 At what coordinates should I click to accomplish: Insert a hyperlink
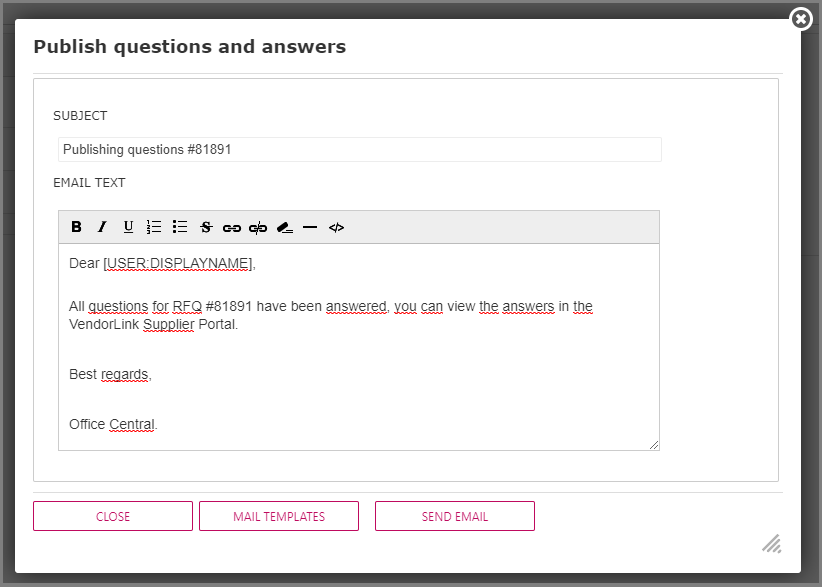coord(232,228)
